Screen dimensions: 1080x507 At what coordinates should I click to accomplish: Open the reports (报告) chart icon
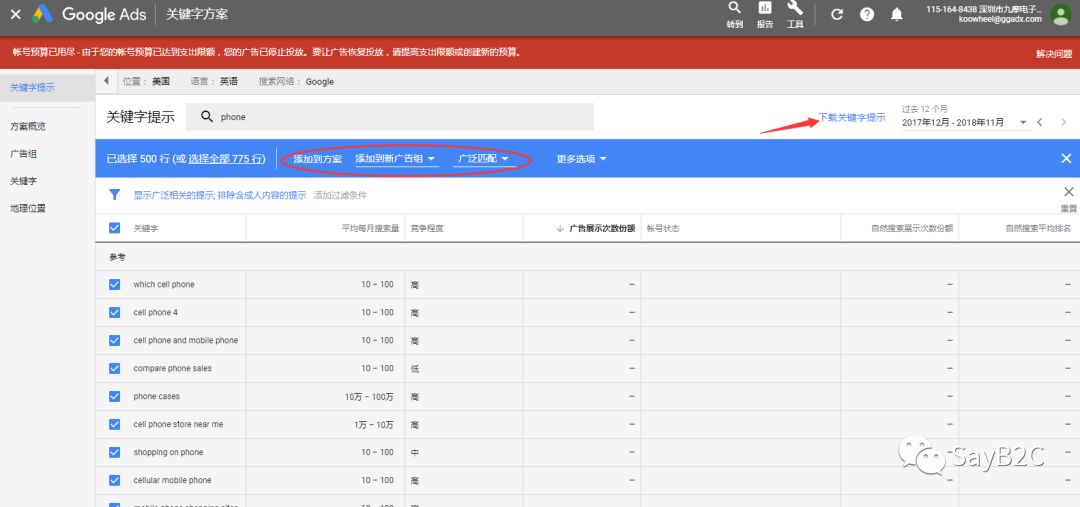pos(765,9)
